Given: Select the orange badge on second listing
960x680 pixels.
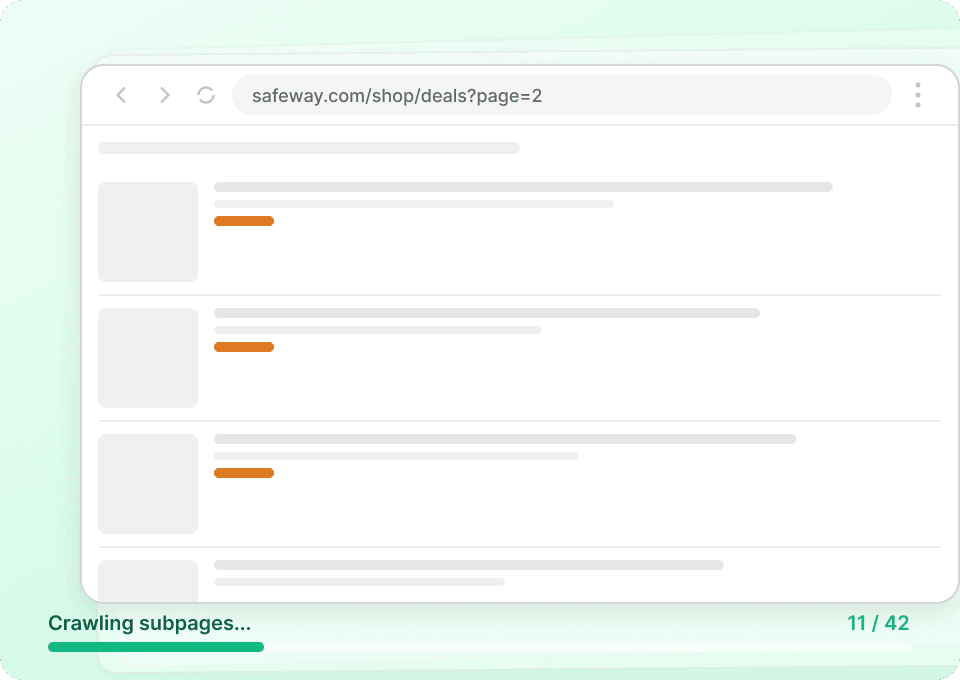Looking at the screenshot, I should (244, 347).
